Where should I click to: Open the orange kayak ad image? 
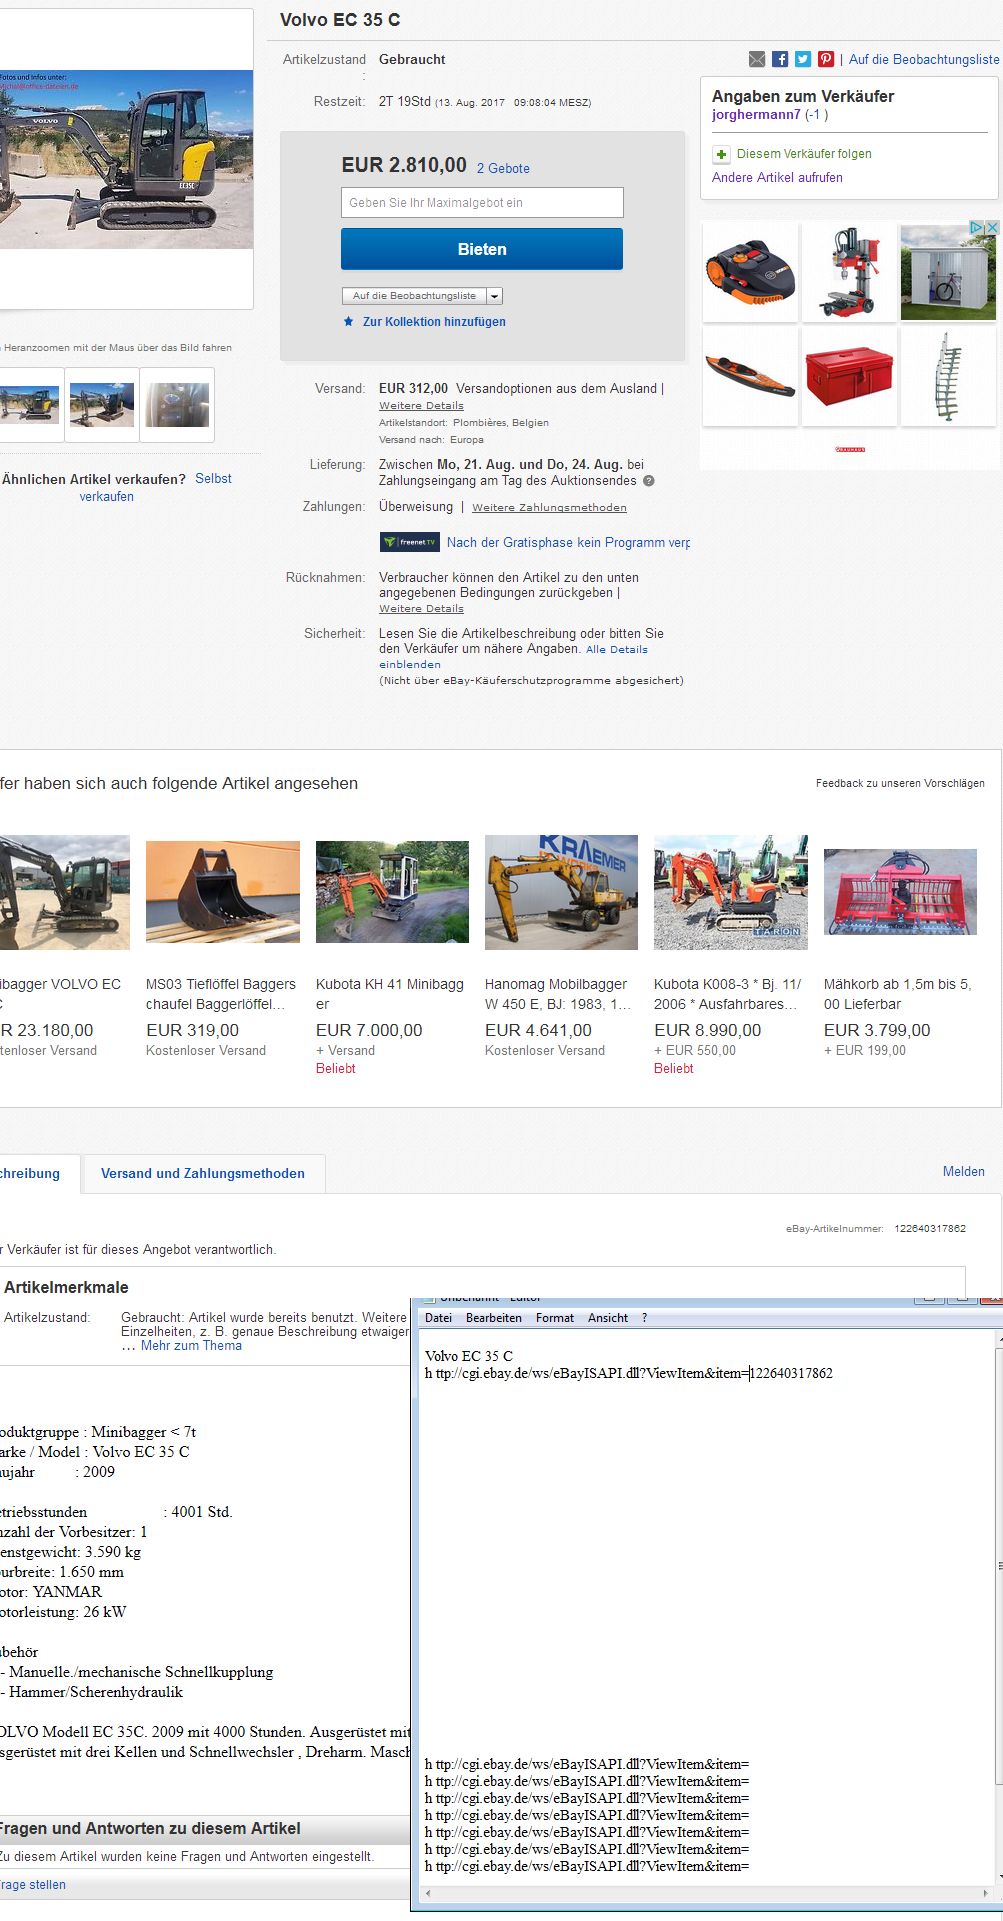click(x=750, y=376)
